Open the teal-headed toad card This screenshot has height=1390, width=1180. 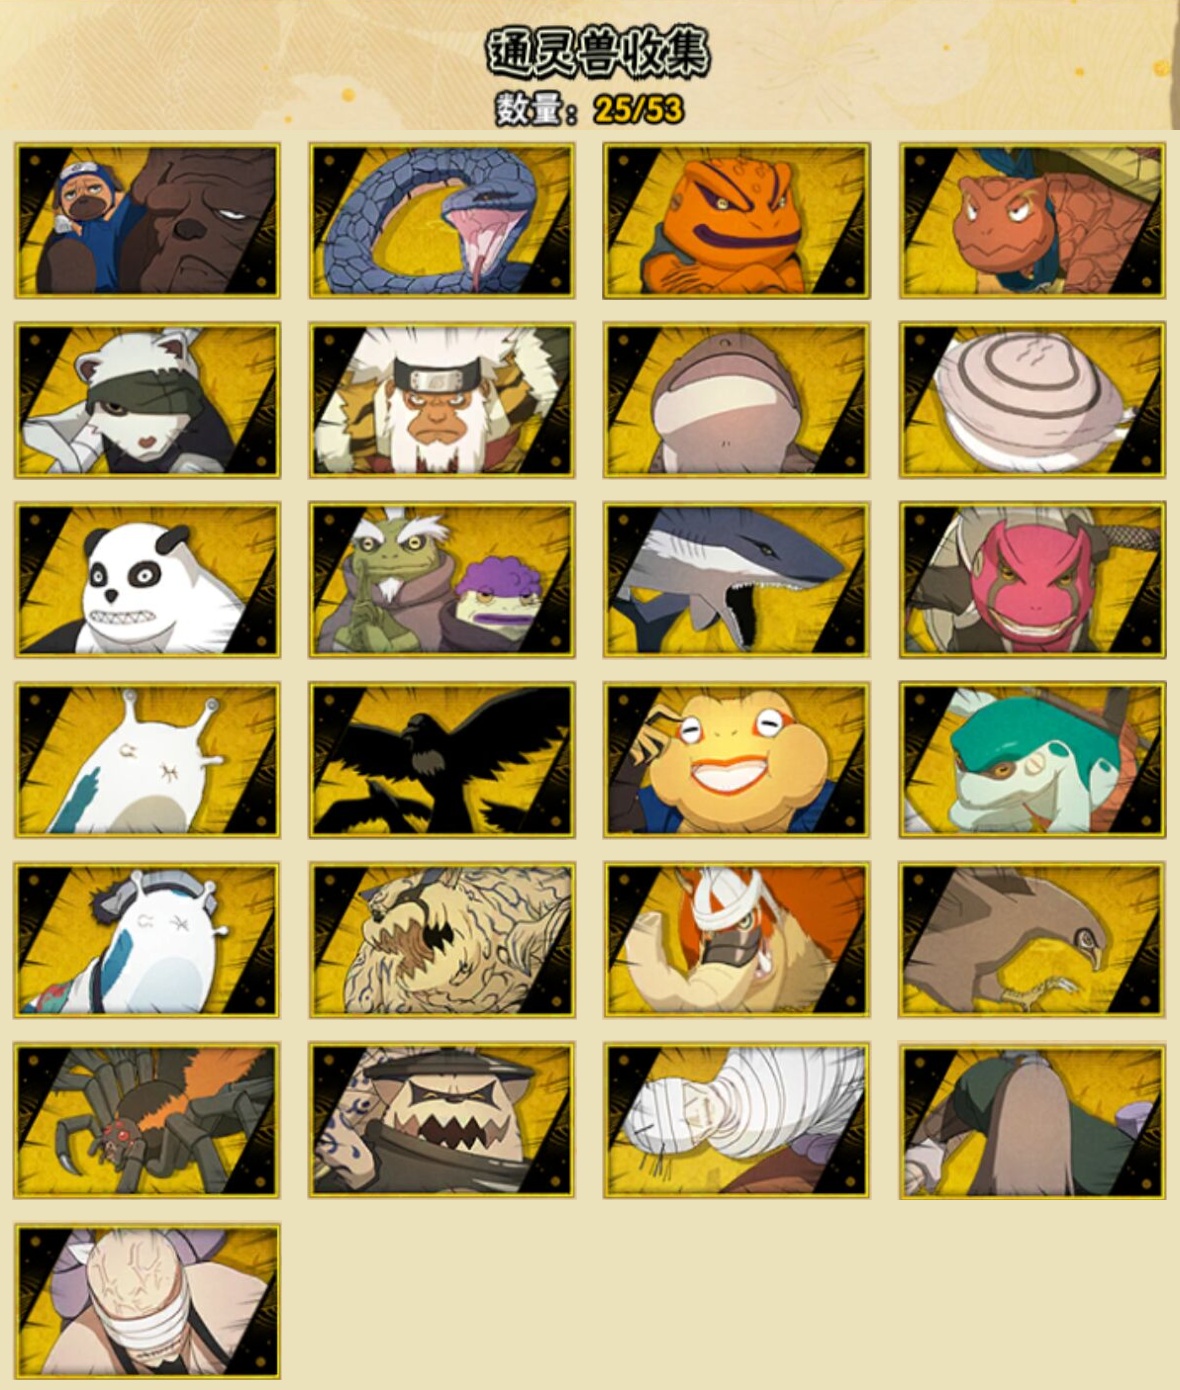click(1032, 760)
